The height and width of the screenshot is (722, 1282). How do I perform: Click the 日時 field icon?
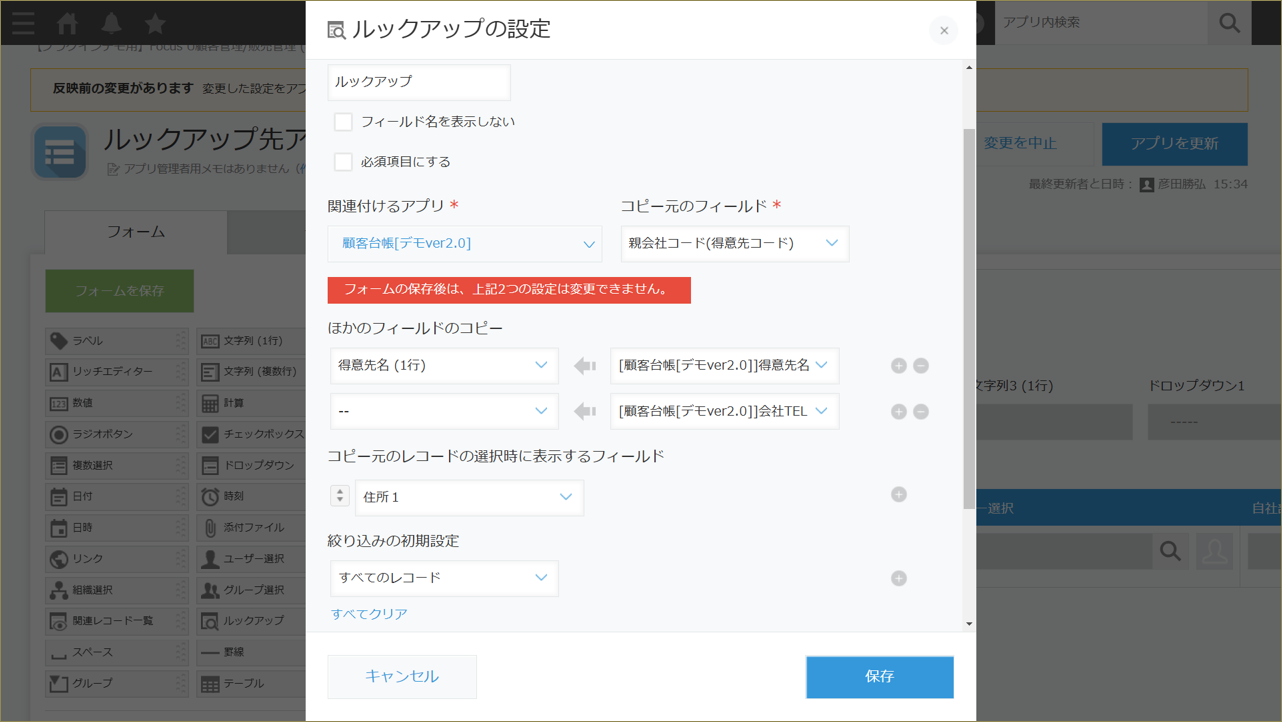click(x=59, y=528)
